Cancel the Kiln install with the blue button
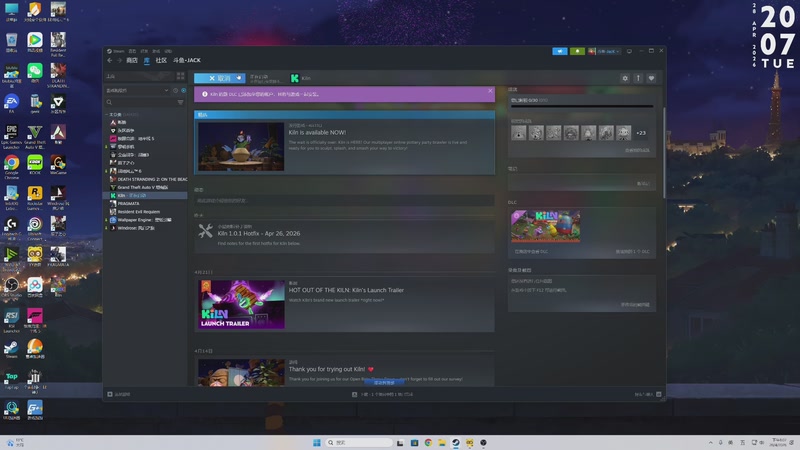This screenshot has width=800, height=450. [x=219, y=78]
